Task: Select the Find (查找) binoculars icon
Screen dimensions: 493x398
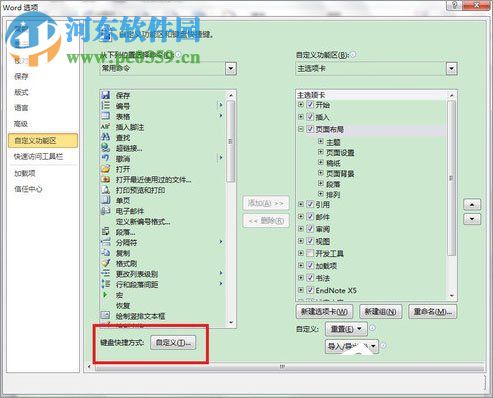Action: point(105,137)
